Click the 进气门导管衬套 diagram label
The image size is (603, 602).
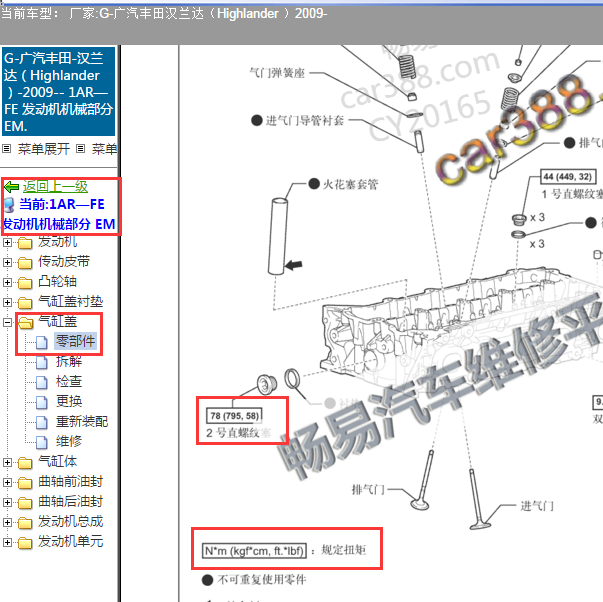[305, 120]
